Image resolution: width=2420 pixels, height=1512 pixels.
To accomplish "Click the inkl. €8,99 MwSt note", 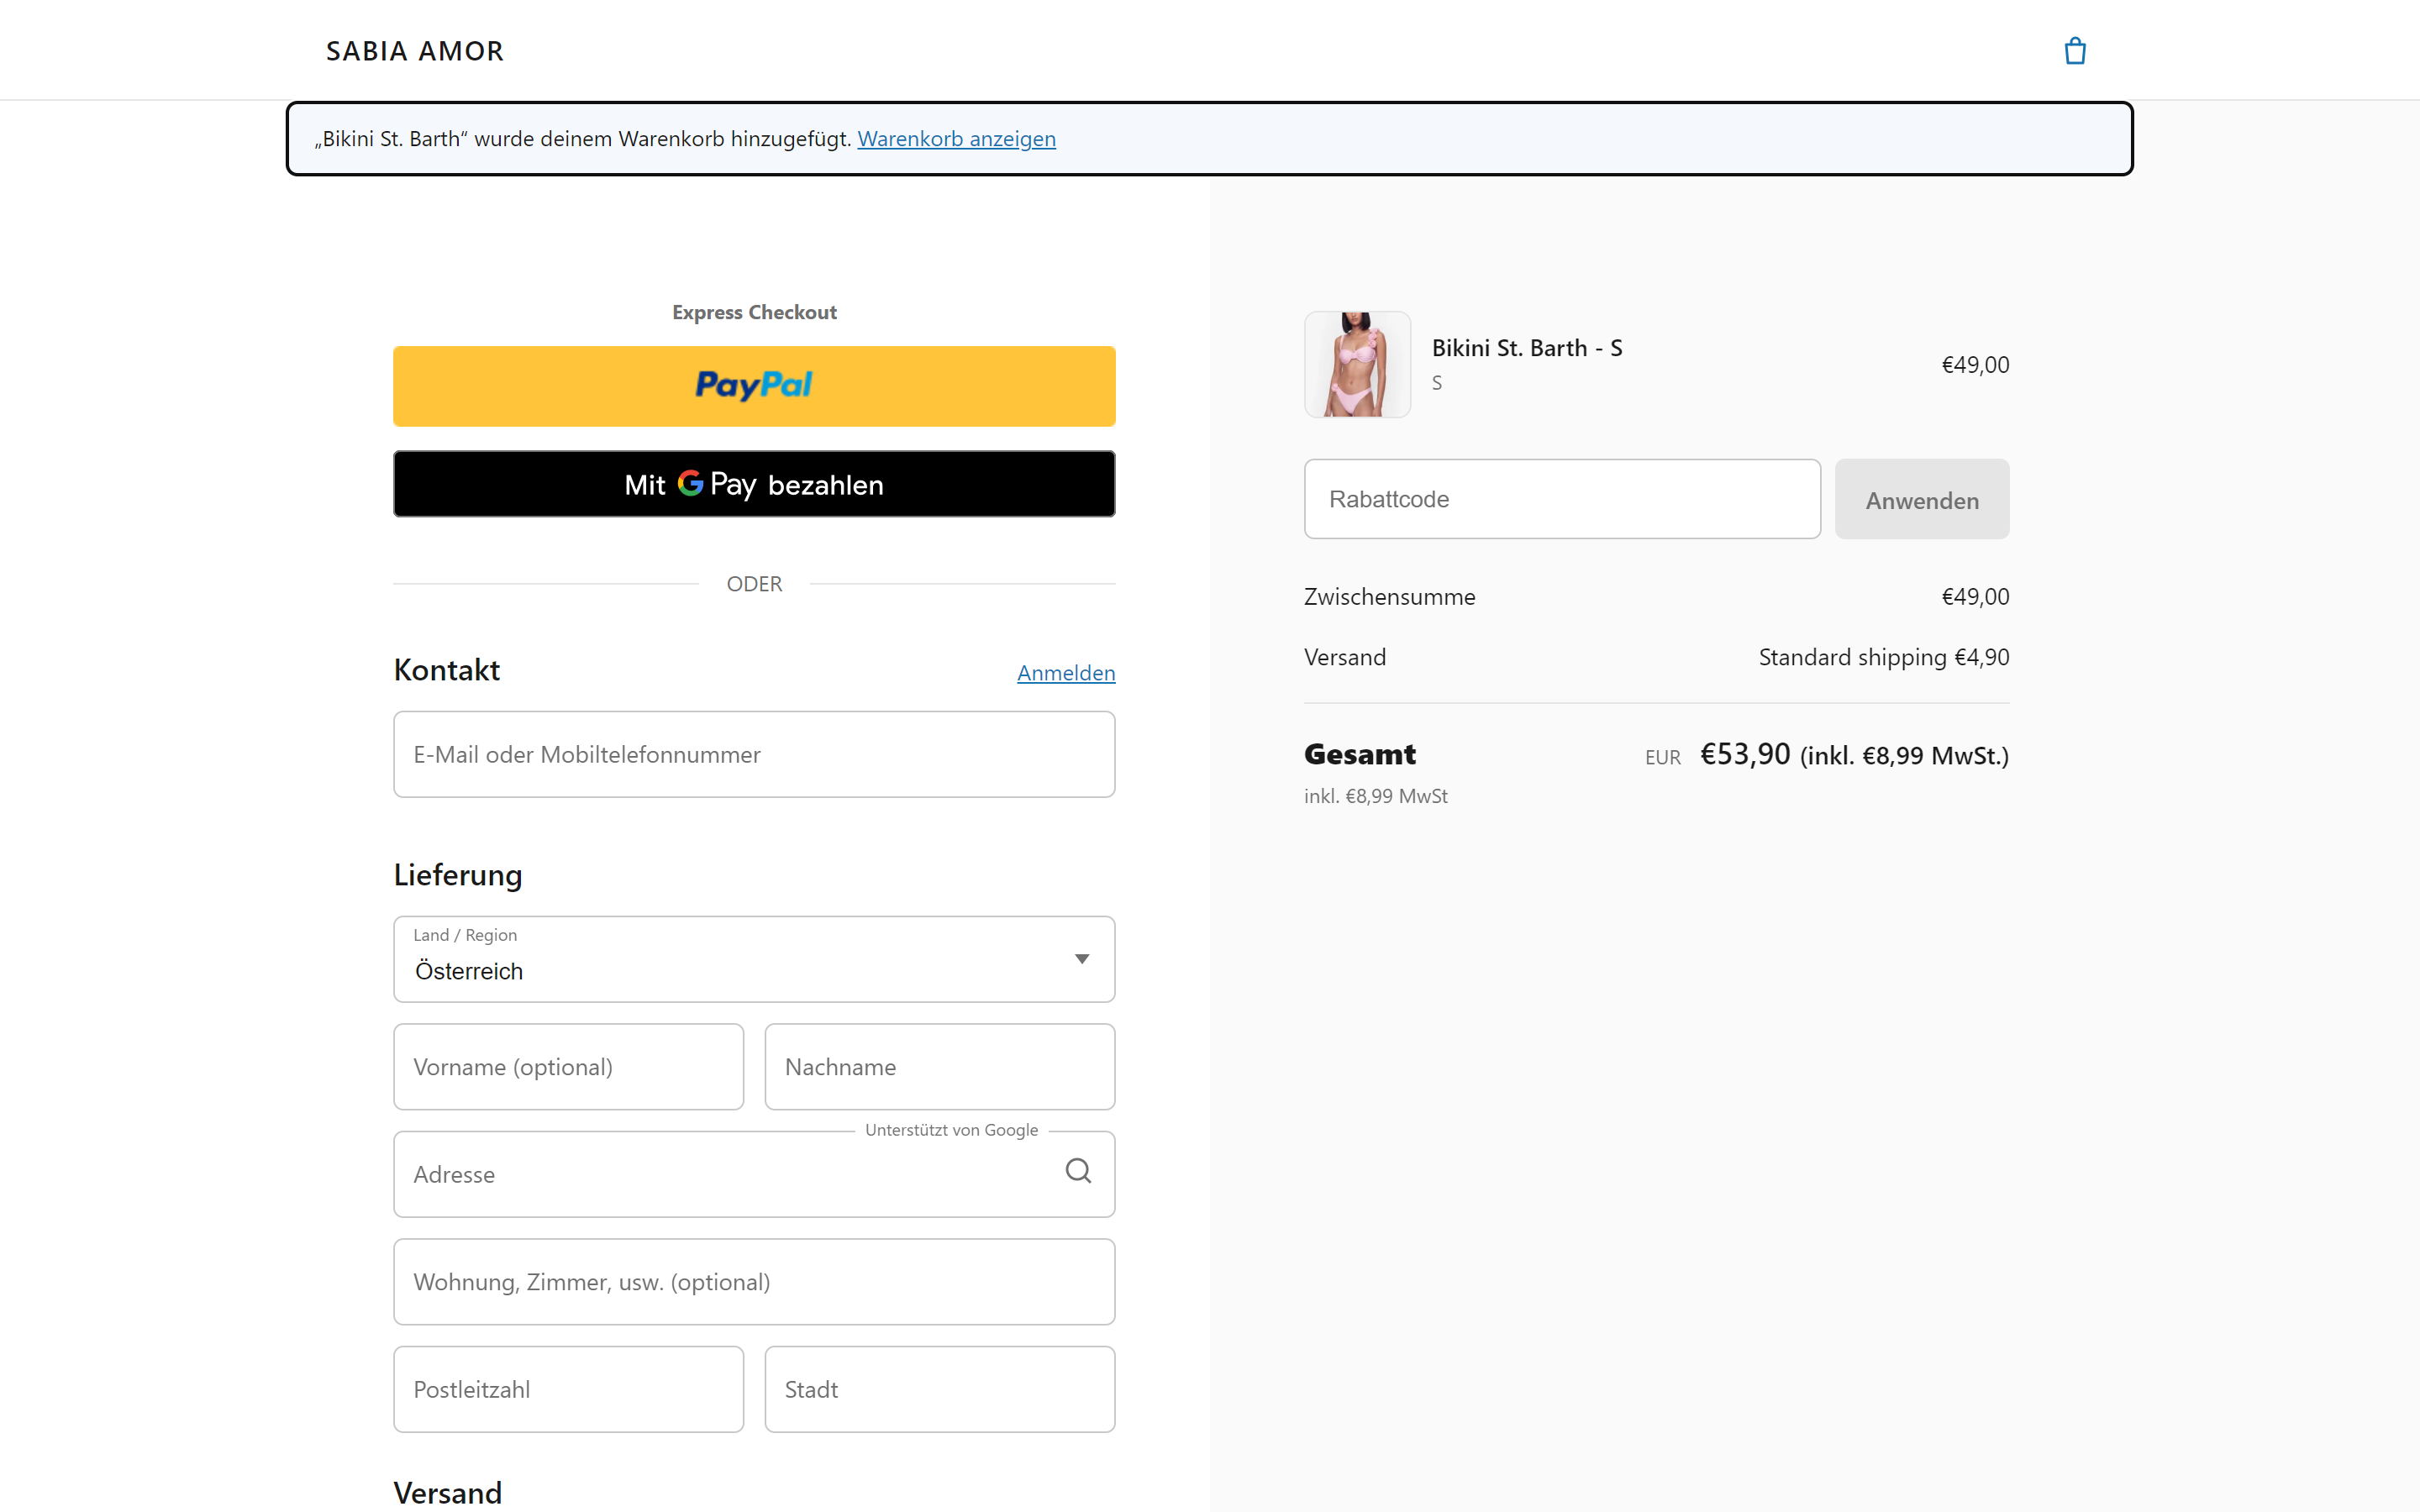I will 1375,796.
